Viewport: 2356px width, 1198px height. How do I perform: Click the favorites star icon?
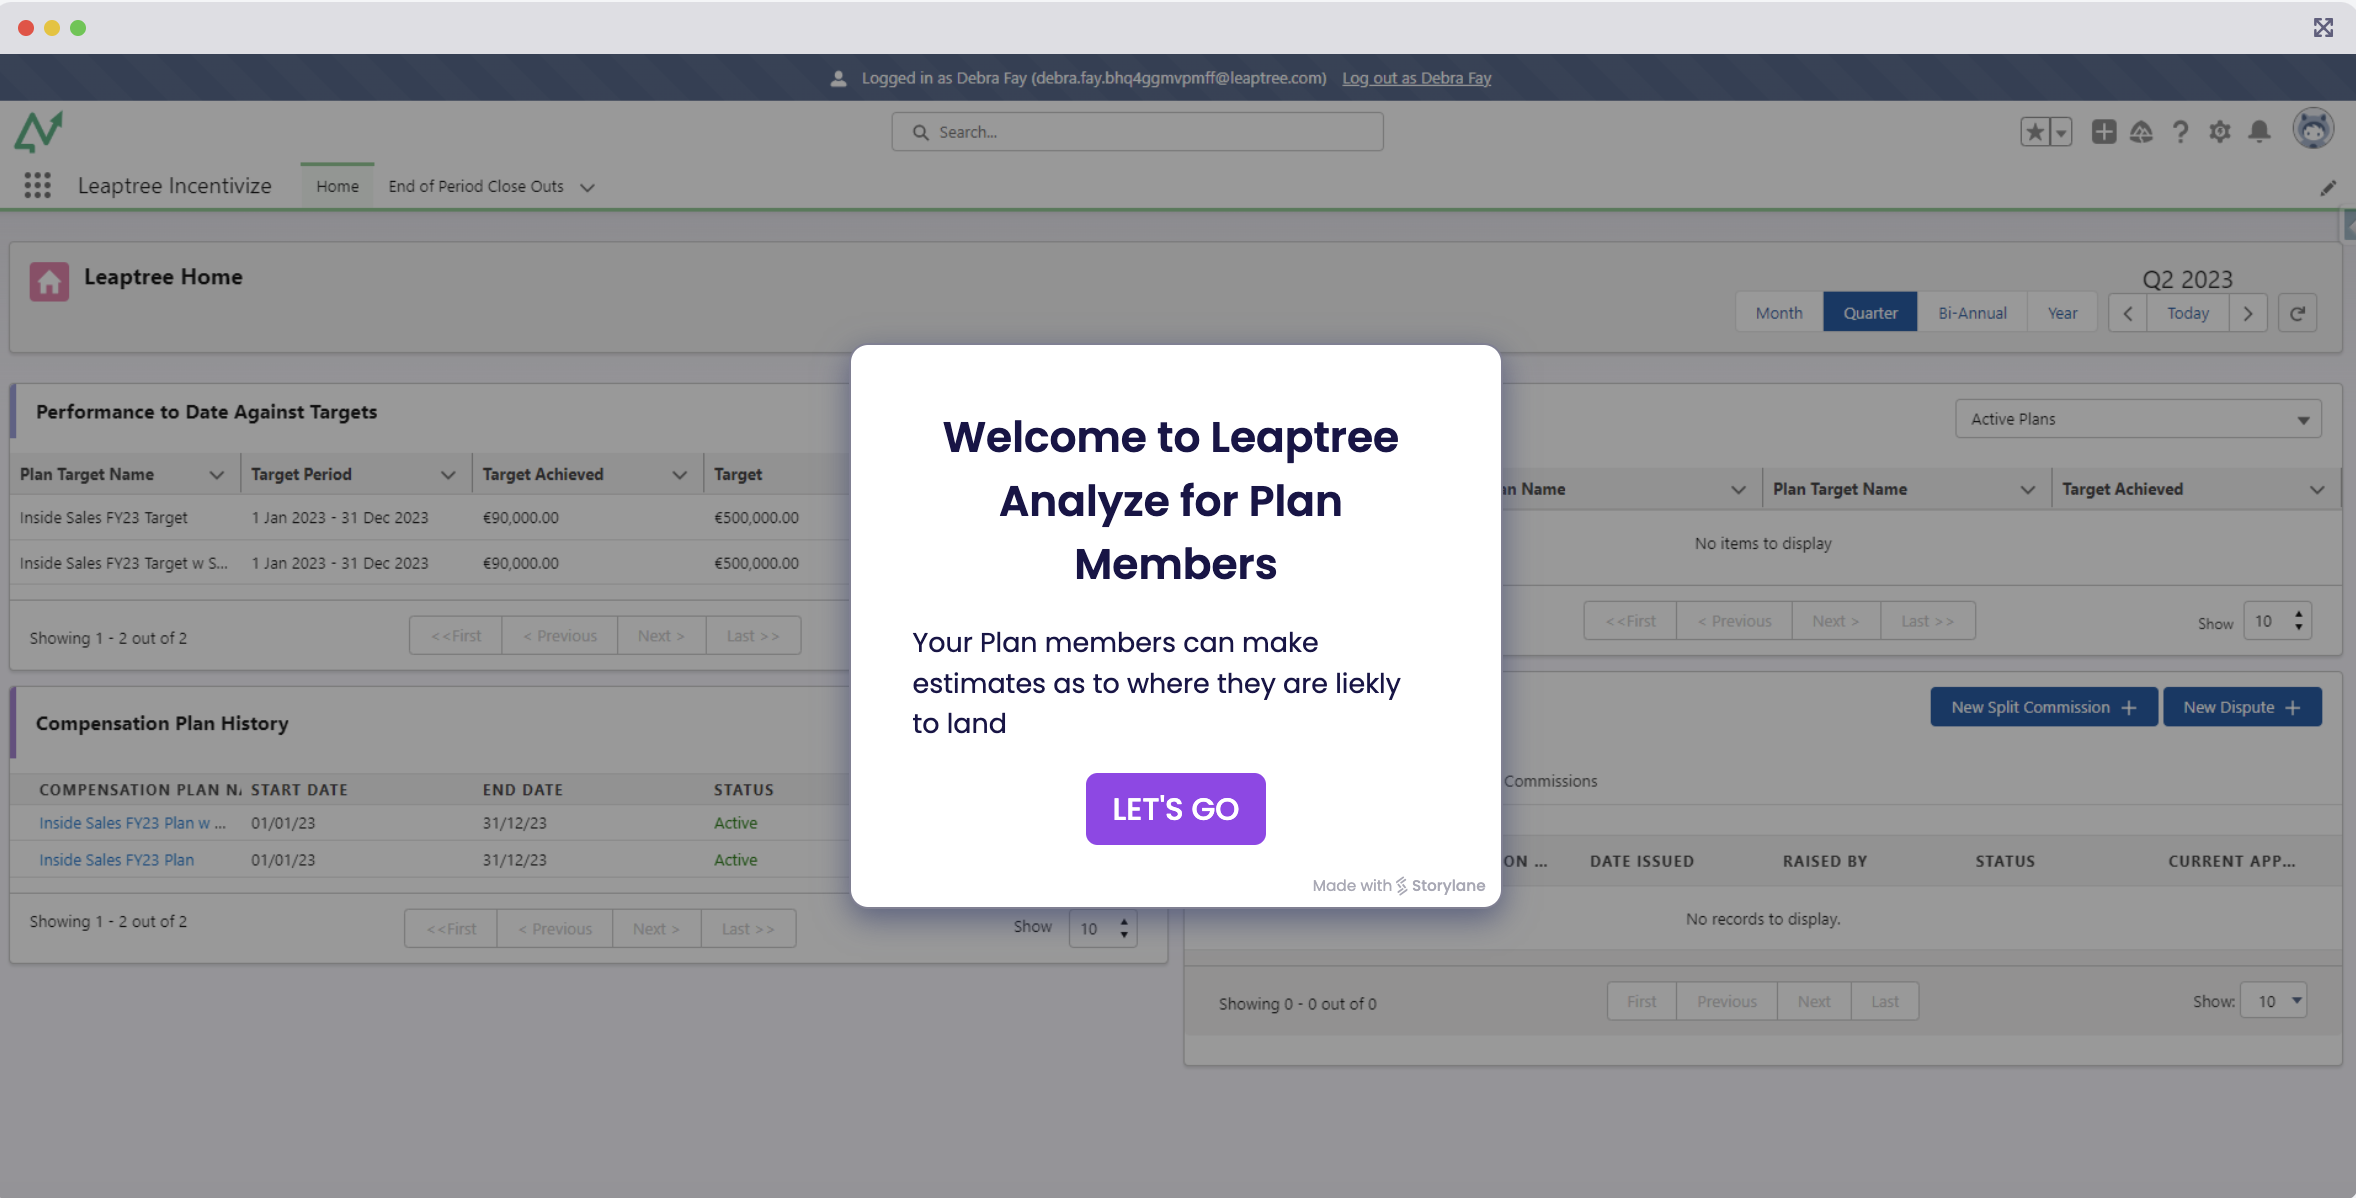coord(2035,132)
